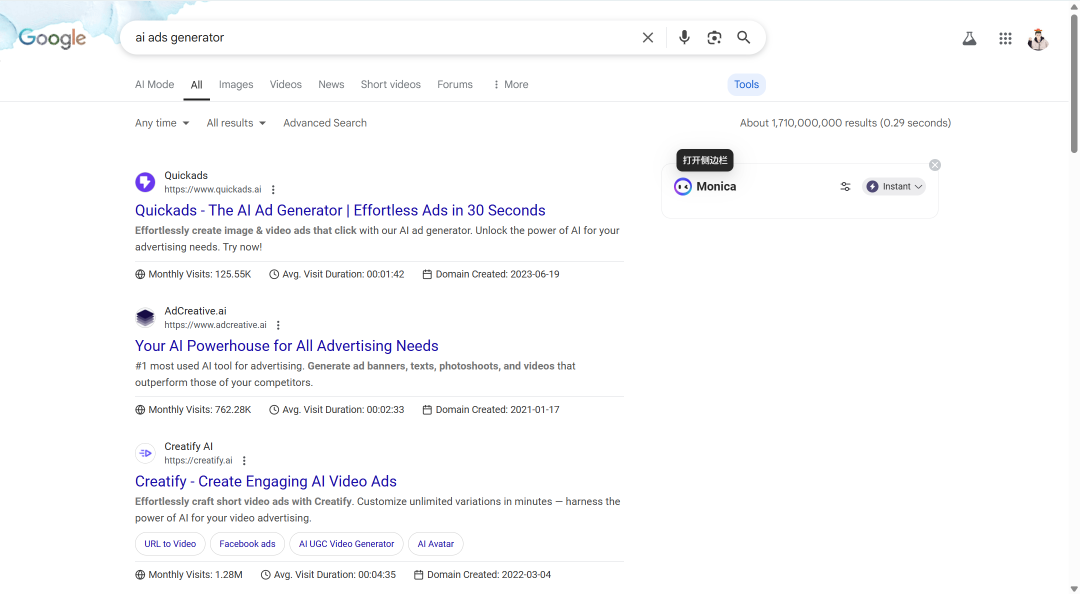Expand the Any time filter dropdown
Image resolution: width=1080 pixels, height=594 pixels.
coord(162,123)
